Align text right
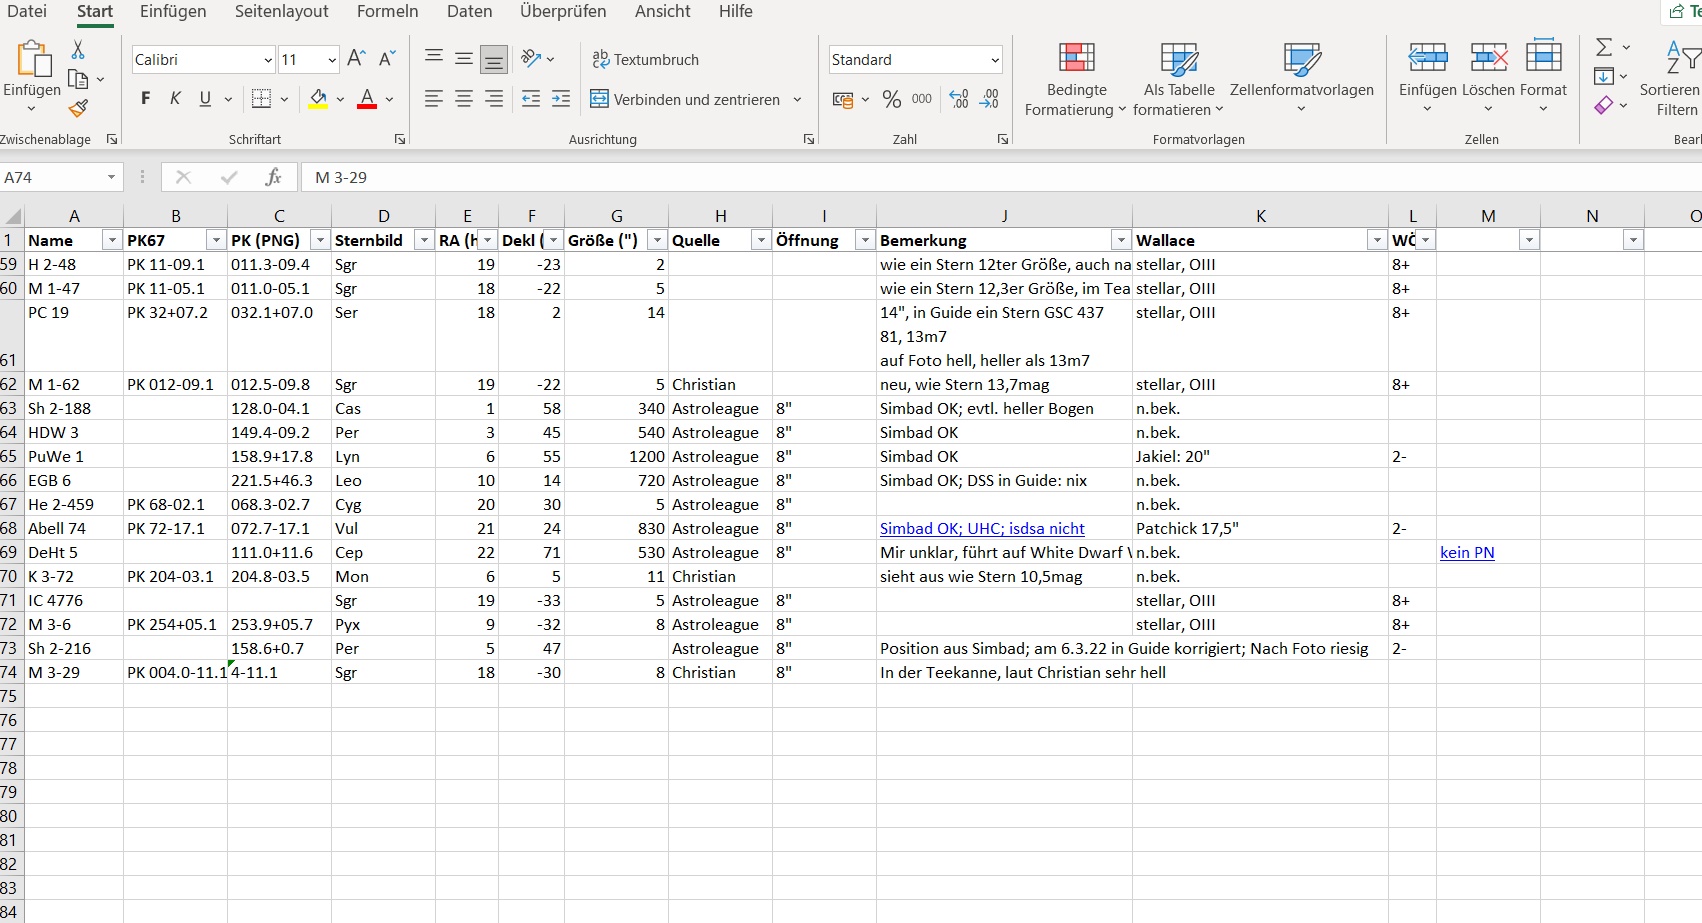The width and height of the screenshot is (1702, 923). click(x=494, y=98)
